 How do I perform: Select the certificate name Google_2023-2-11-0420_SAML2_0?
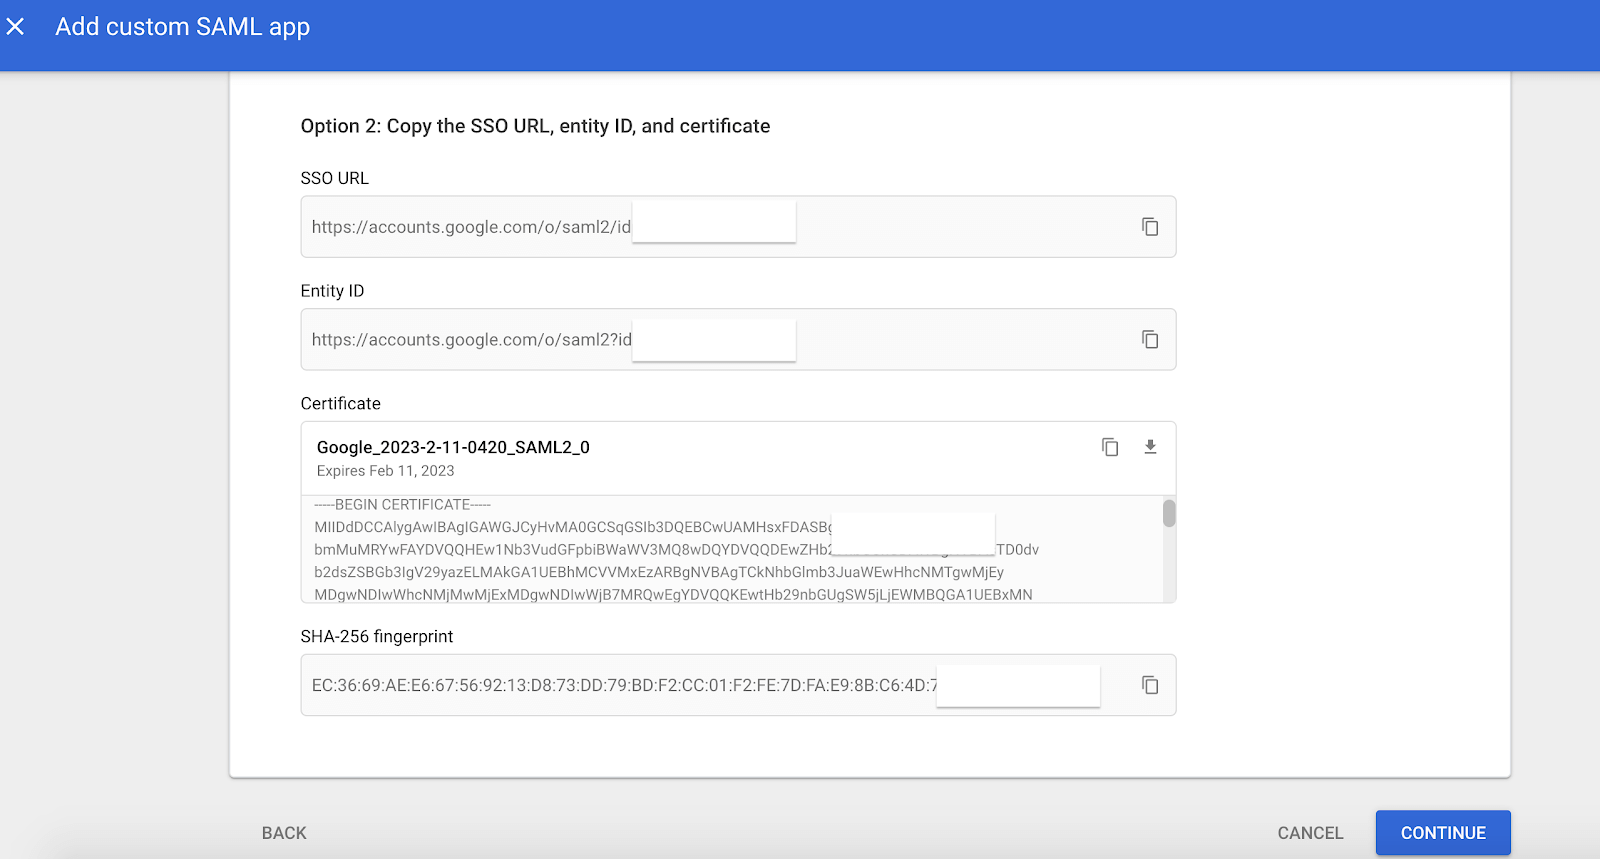click(453, 447)
